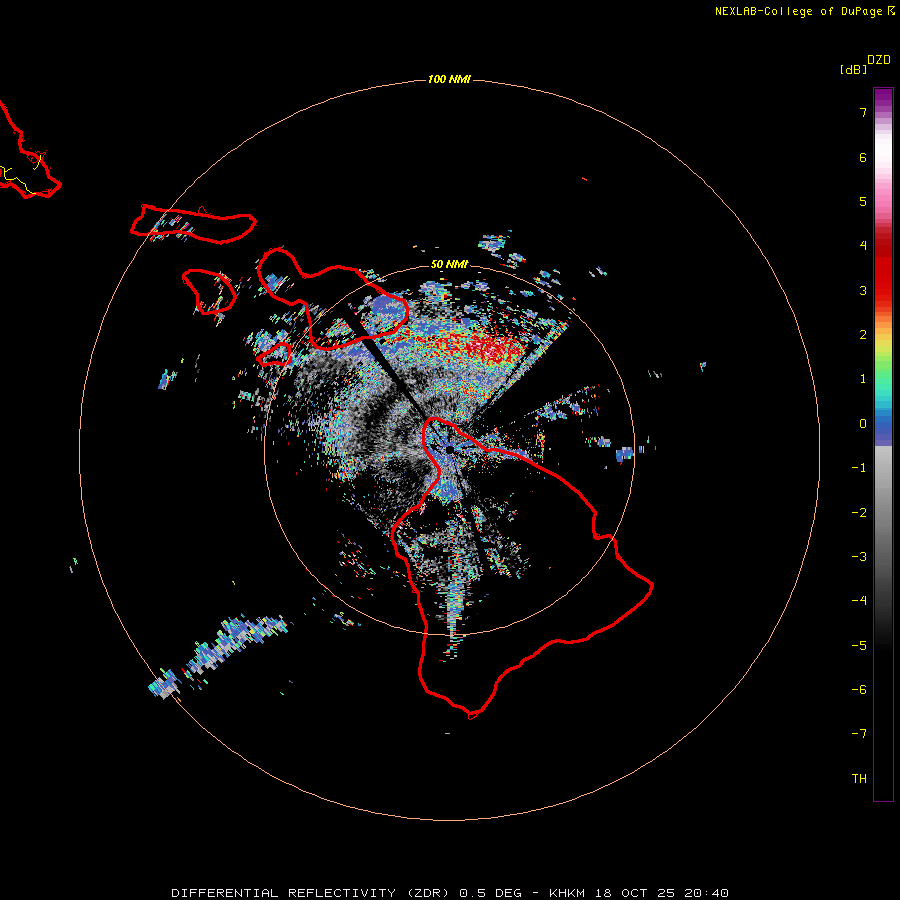Click the 5 value on color scale
The image size is (900, 900).
coord(863,201)
